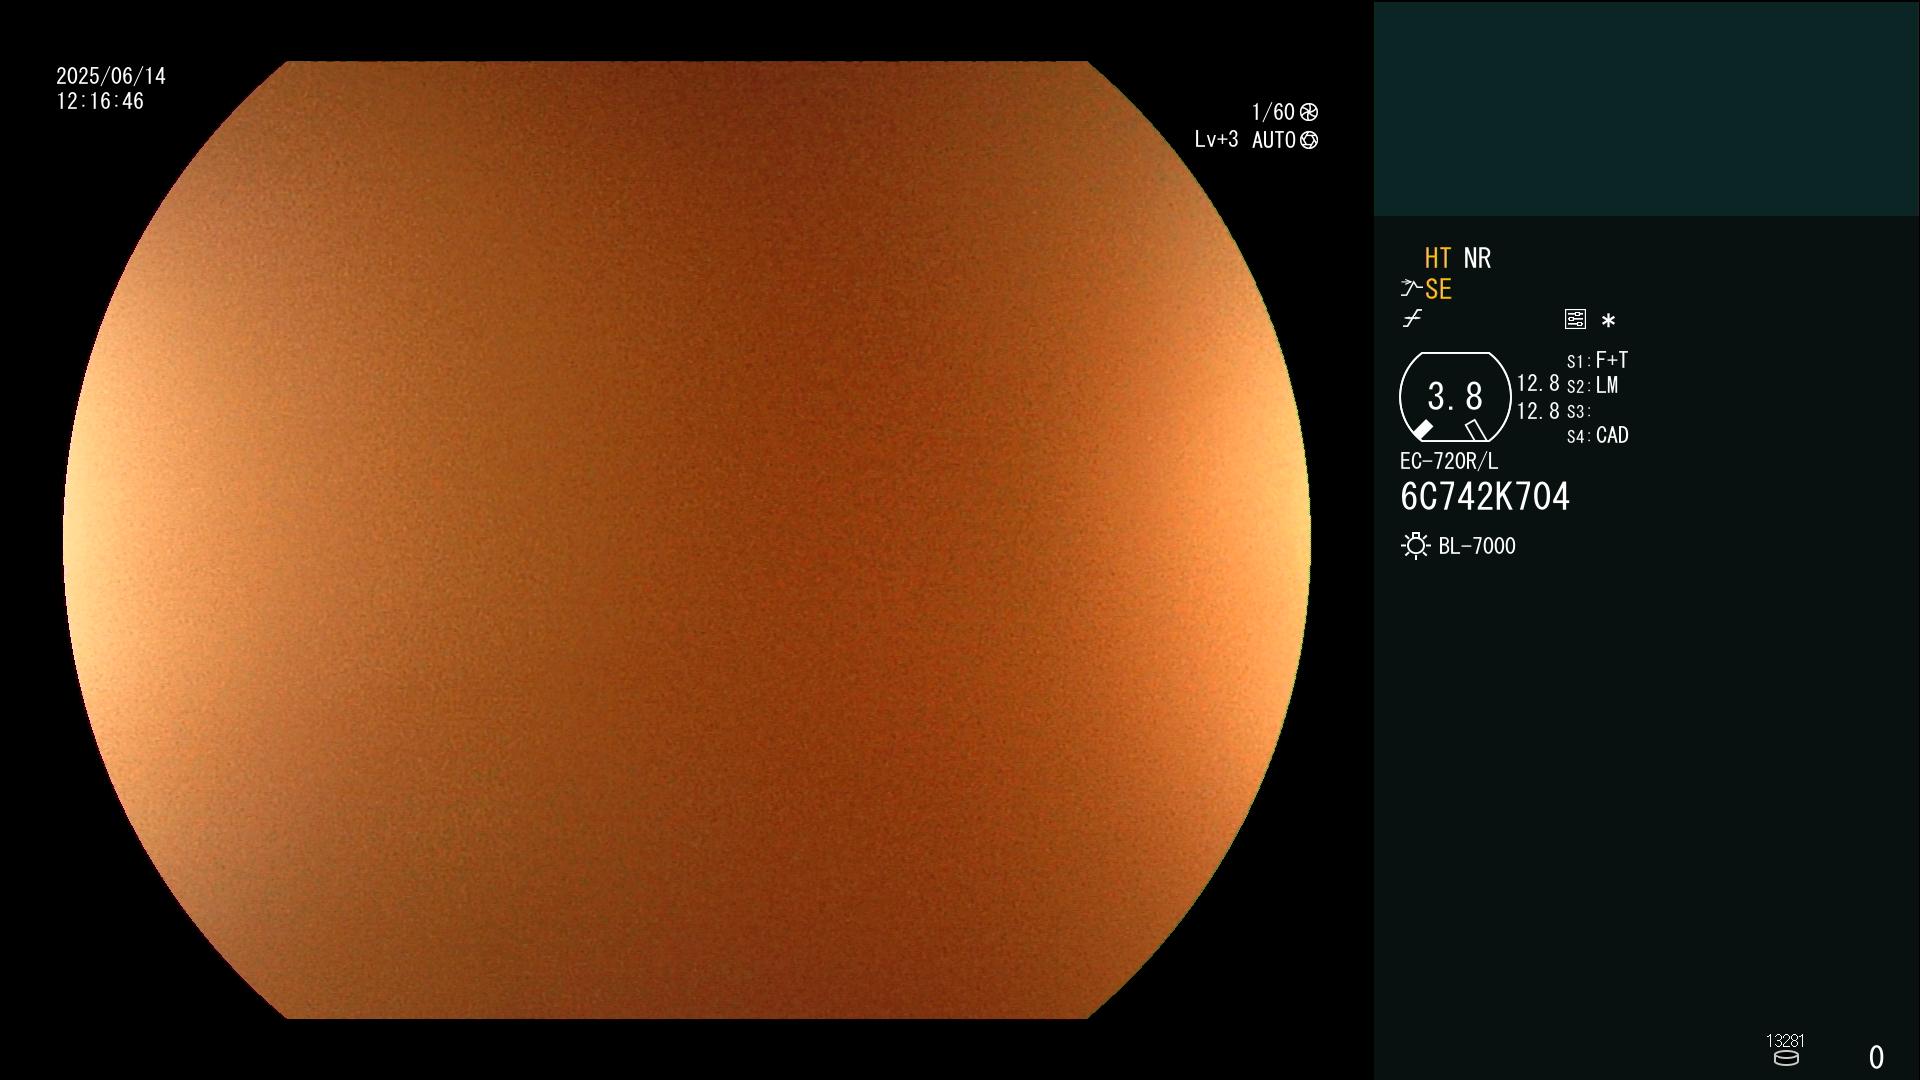
Task: Click the orange endoscope live image
Action: click(687, 540)
